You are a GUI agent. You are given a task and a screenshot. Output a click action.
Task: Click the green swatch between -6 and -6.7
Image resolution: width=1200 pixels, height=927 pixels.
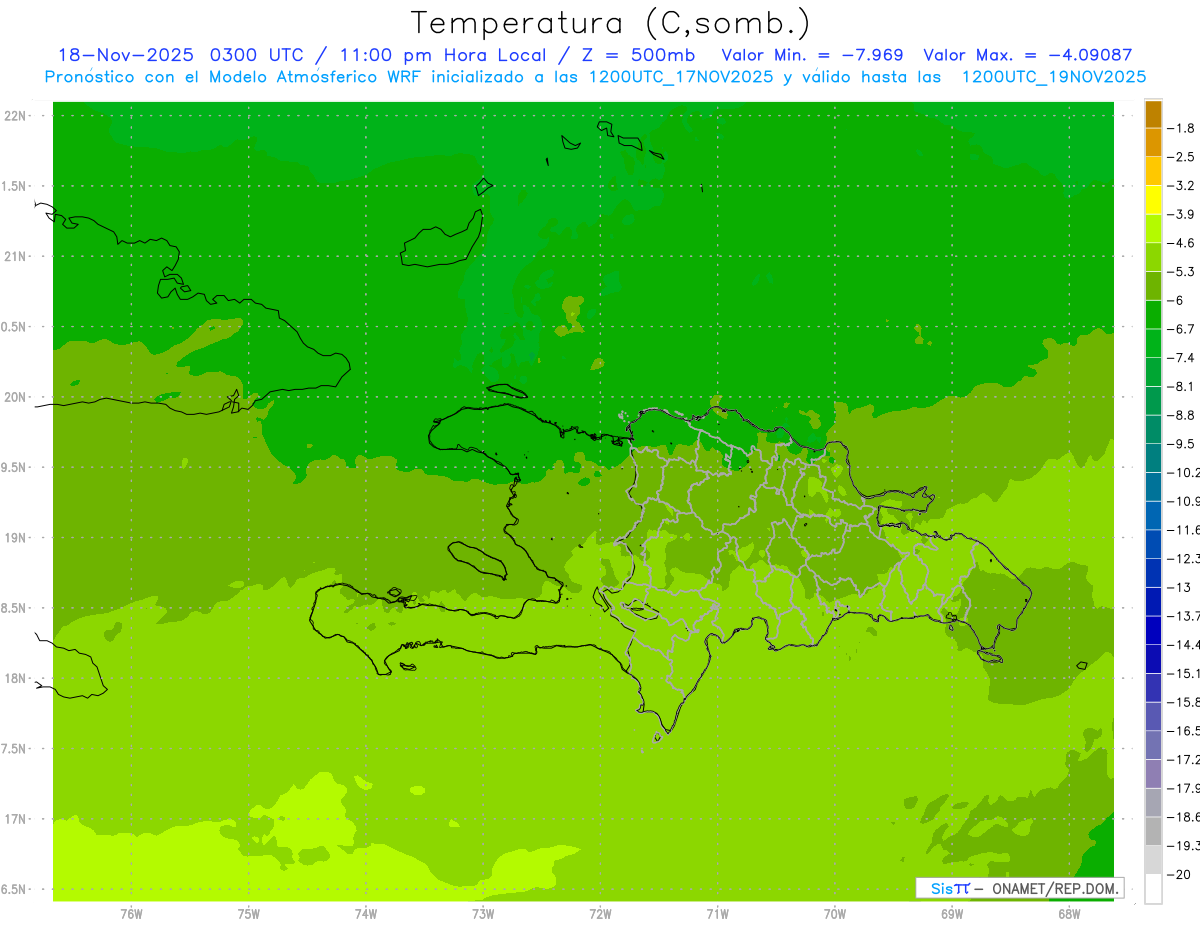[1153, 315]
